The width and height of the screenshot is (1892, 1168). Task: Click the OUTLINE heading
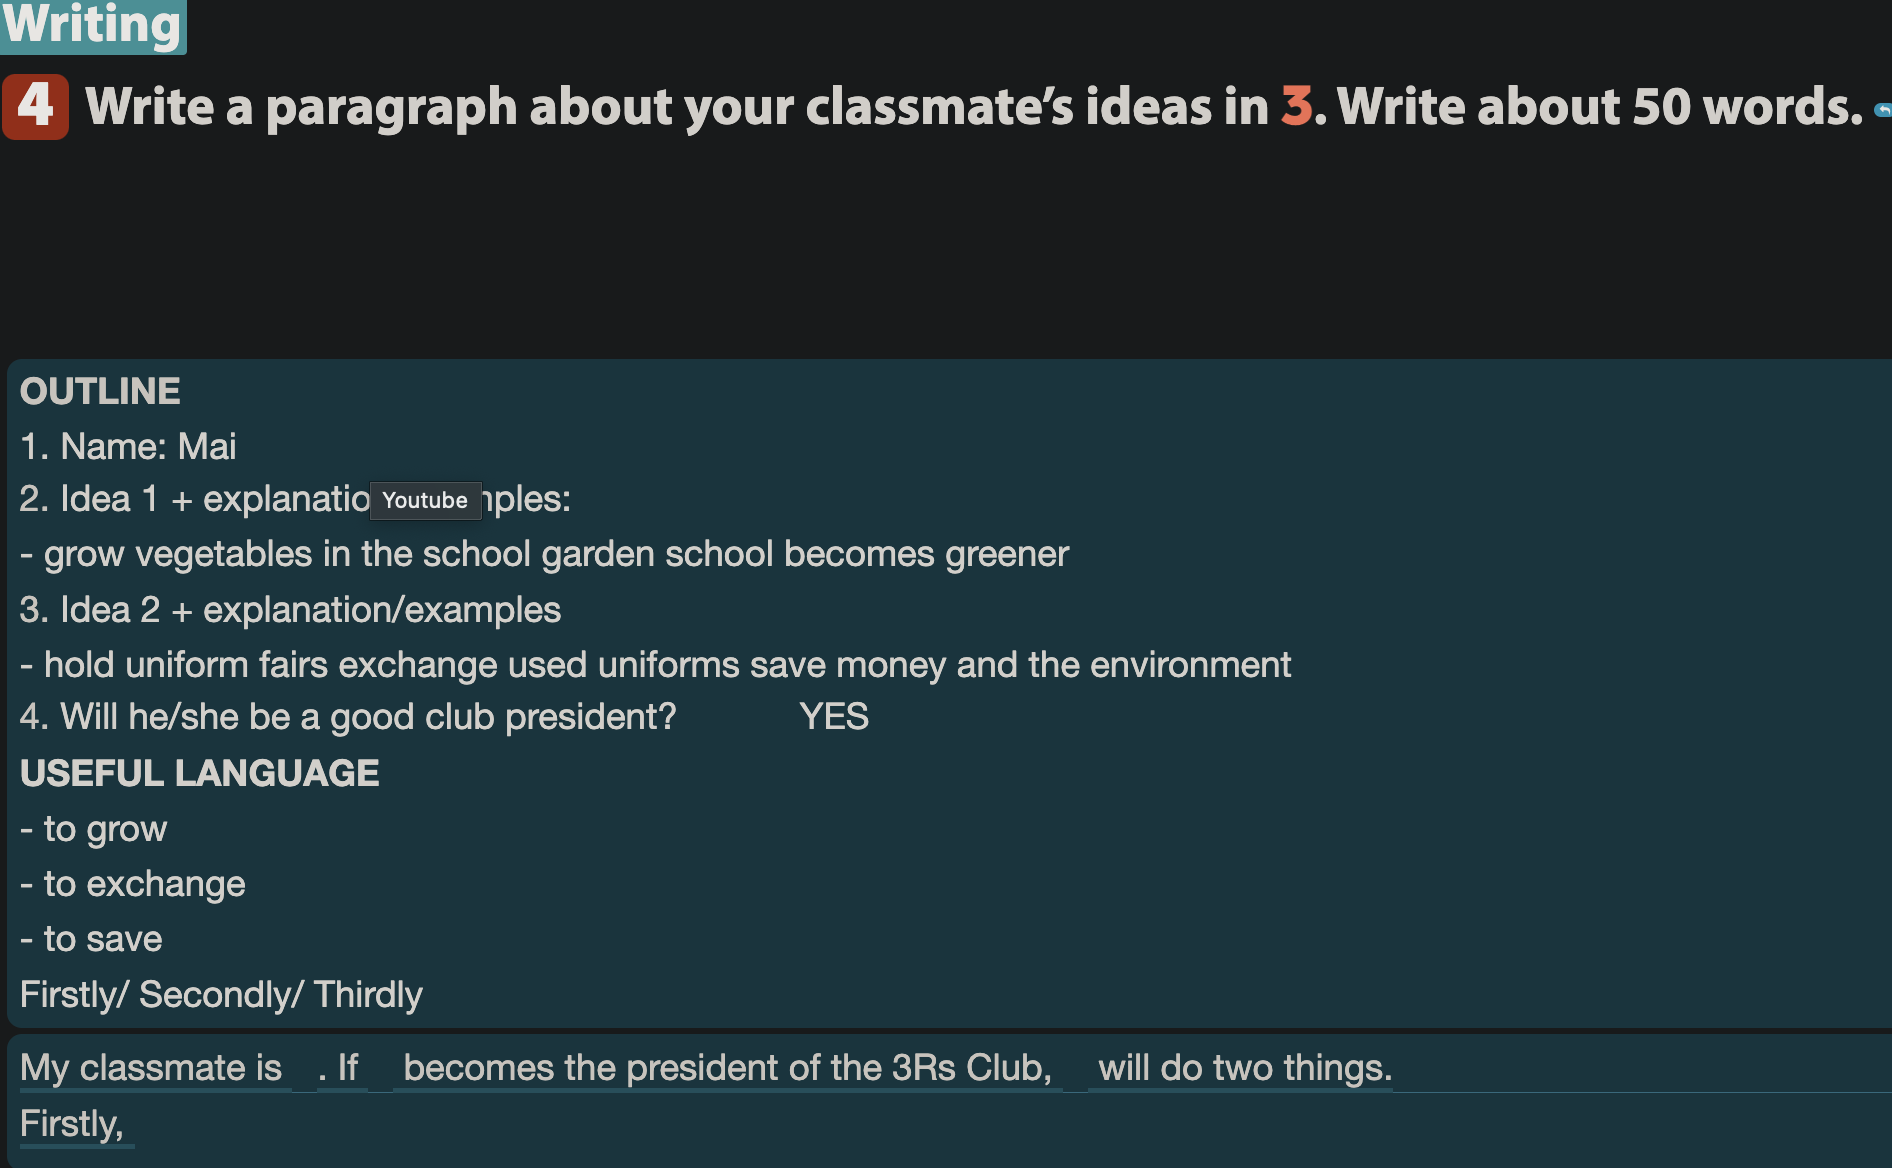(x=100, y=391)
